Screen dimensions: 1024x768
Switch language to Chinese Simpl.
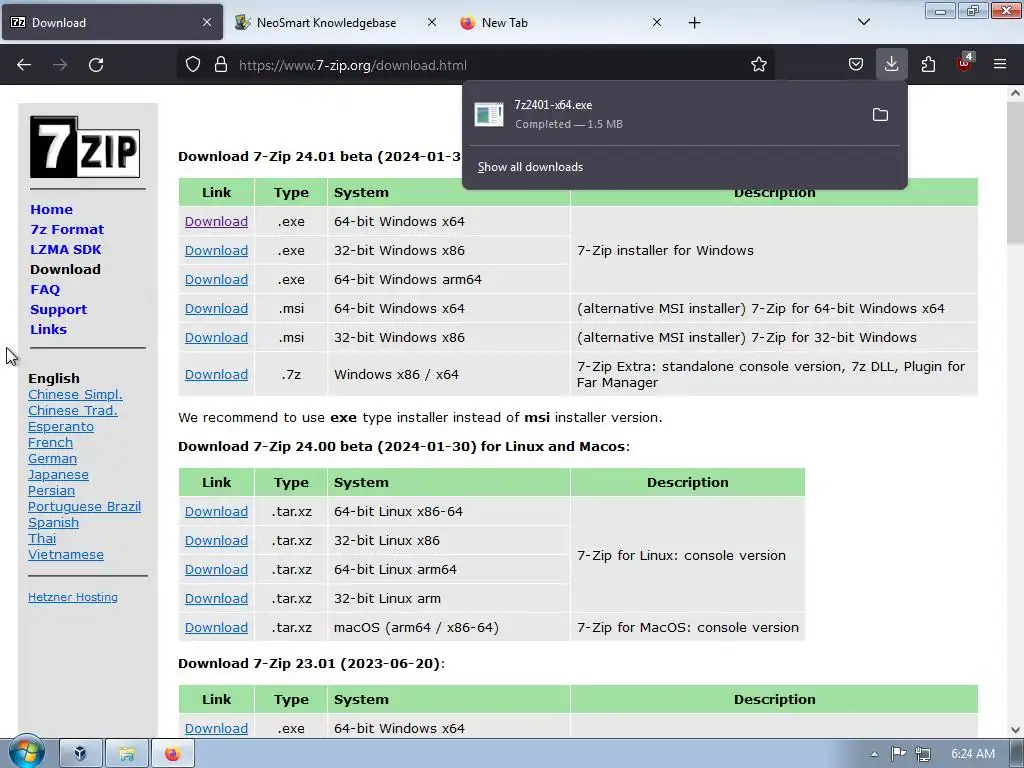75,394
